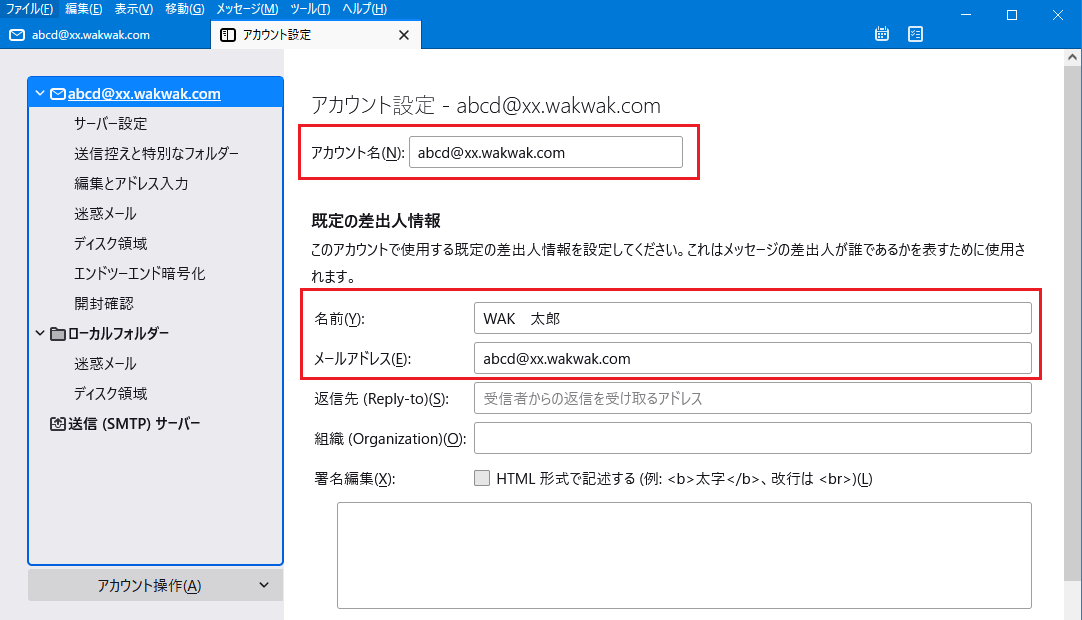1082x620 pixels.
Task: Click the 組織 (Organization) input field
Action: click(x=753, y=438)
